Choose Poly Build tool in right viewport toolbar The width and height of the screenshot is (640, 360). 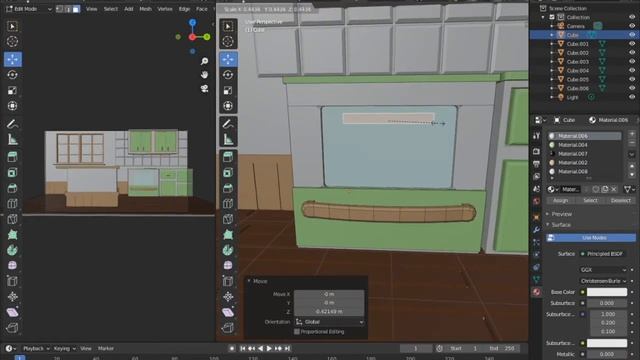(x=228, y=234)
